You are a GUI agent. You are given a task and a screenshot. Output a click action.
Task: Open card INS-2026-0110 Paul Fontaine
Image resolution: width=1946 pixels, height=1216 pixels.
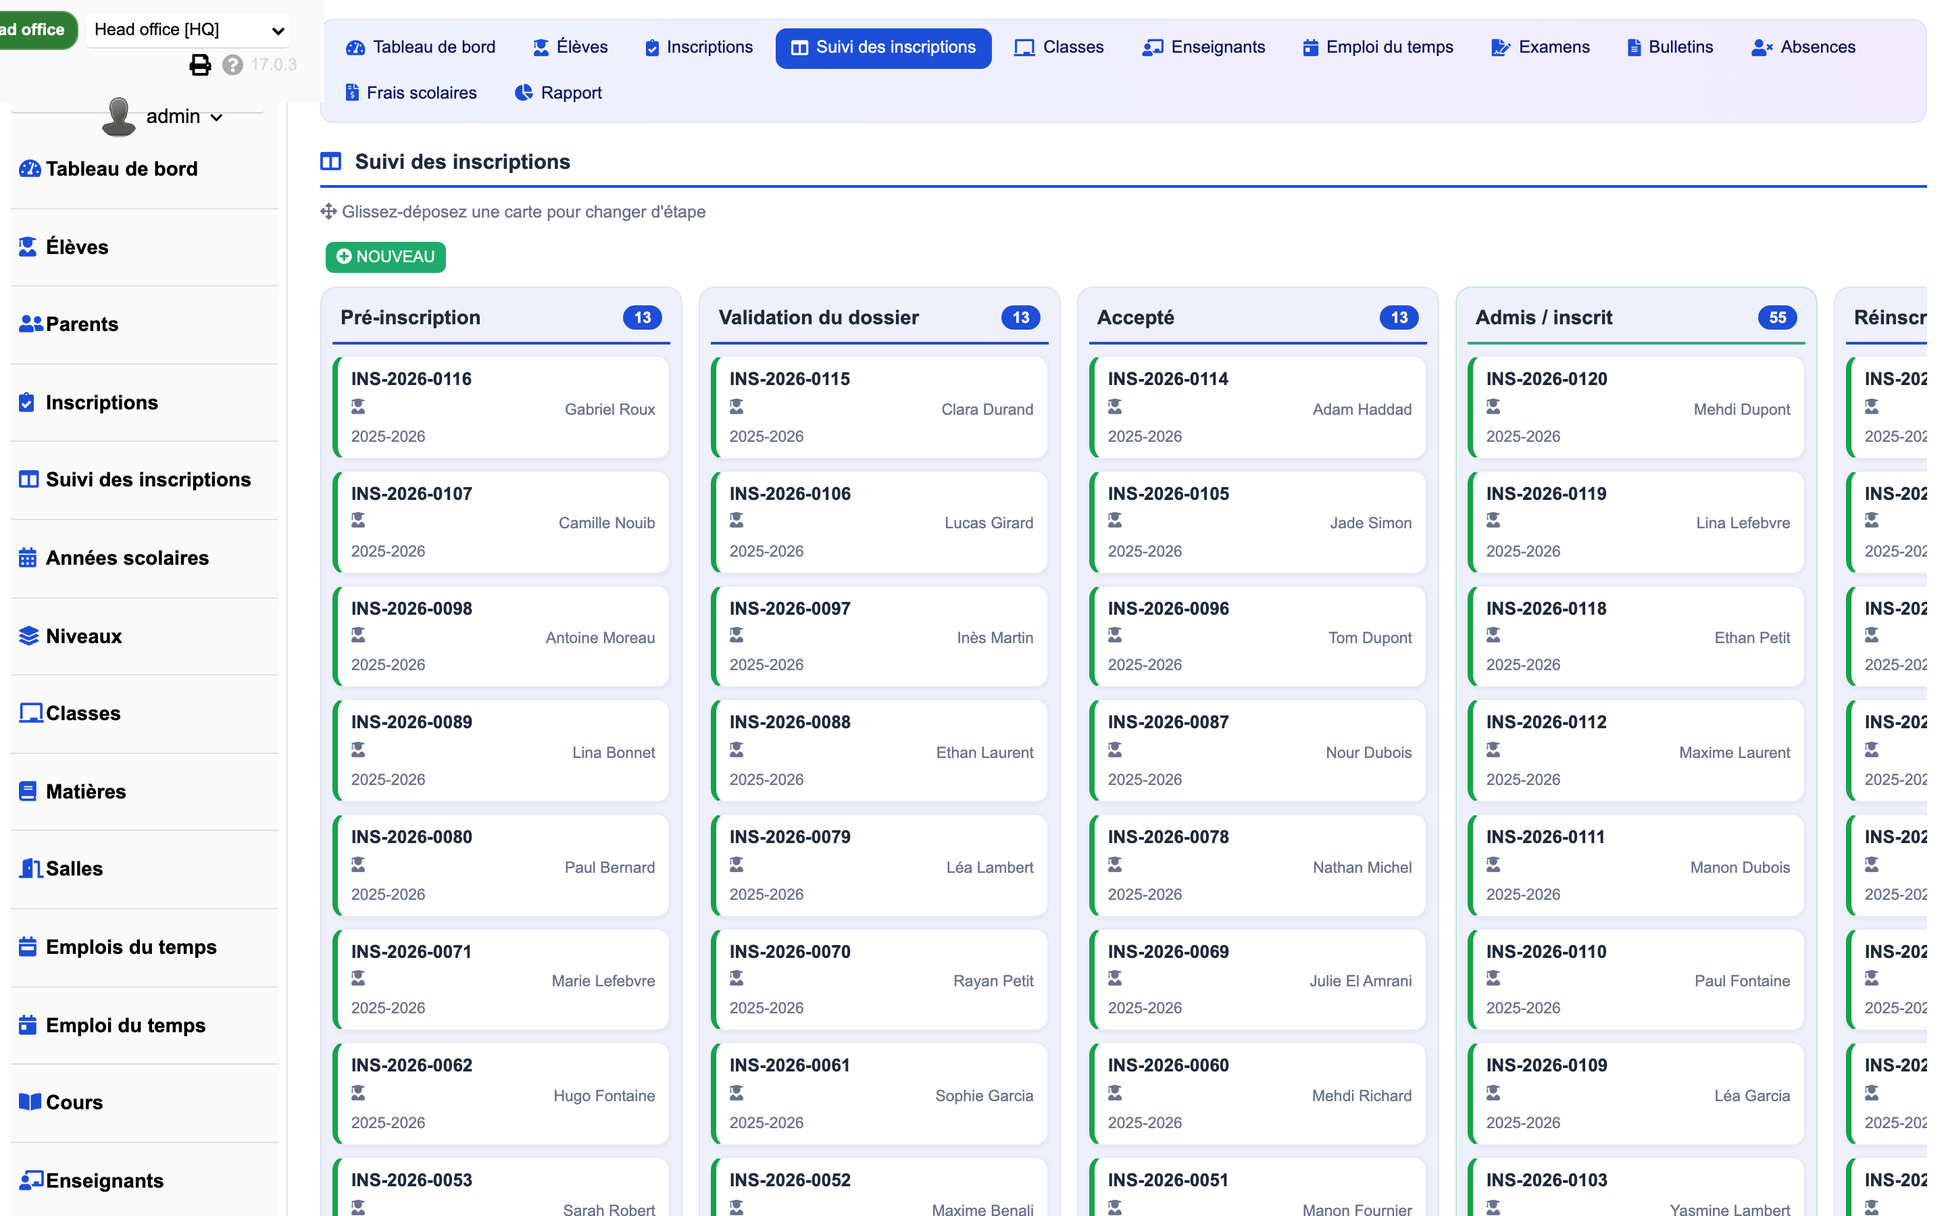pyautogui.click(x=1637, y=979)
